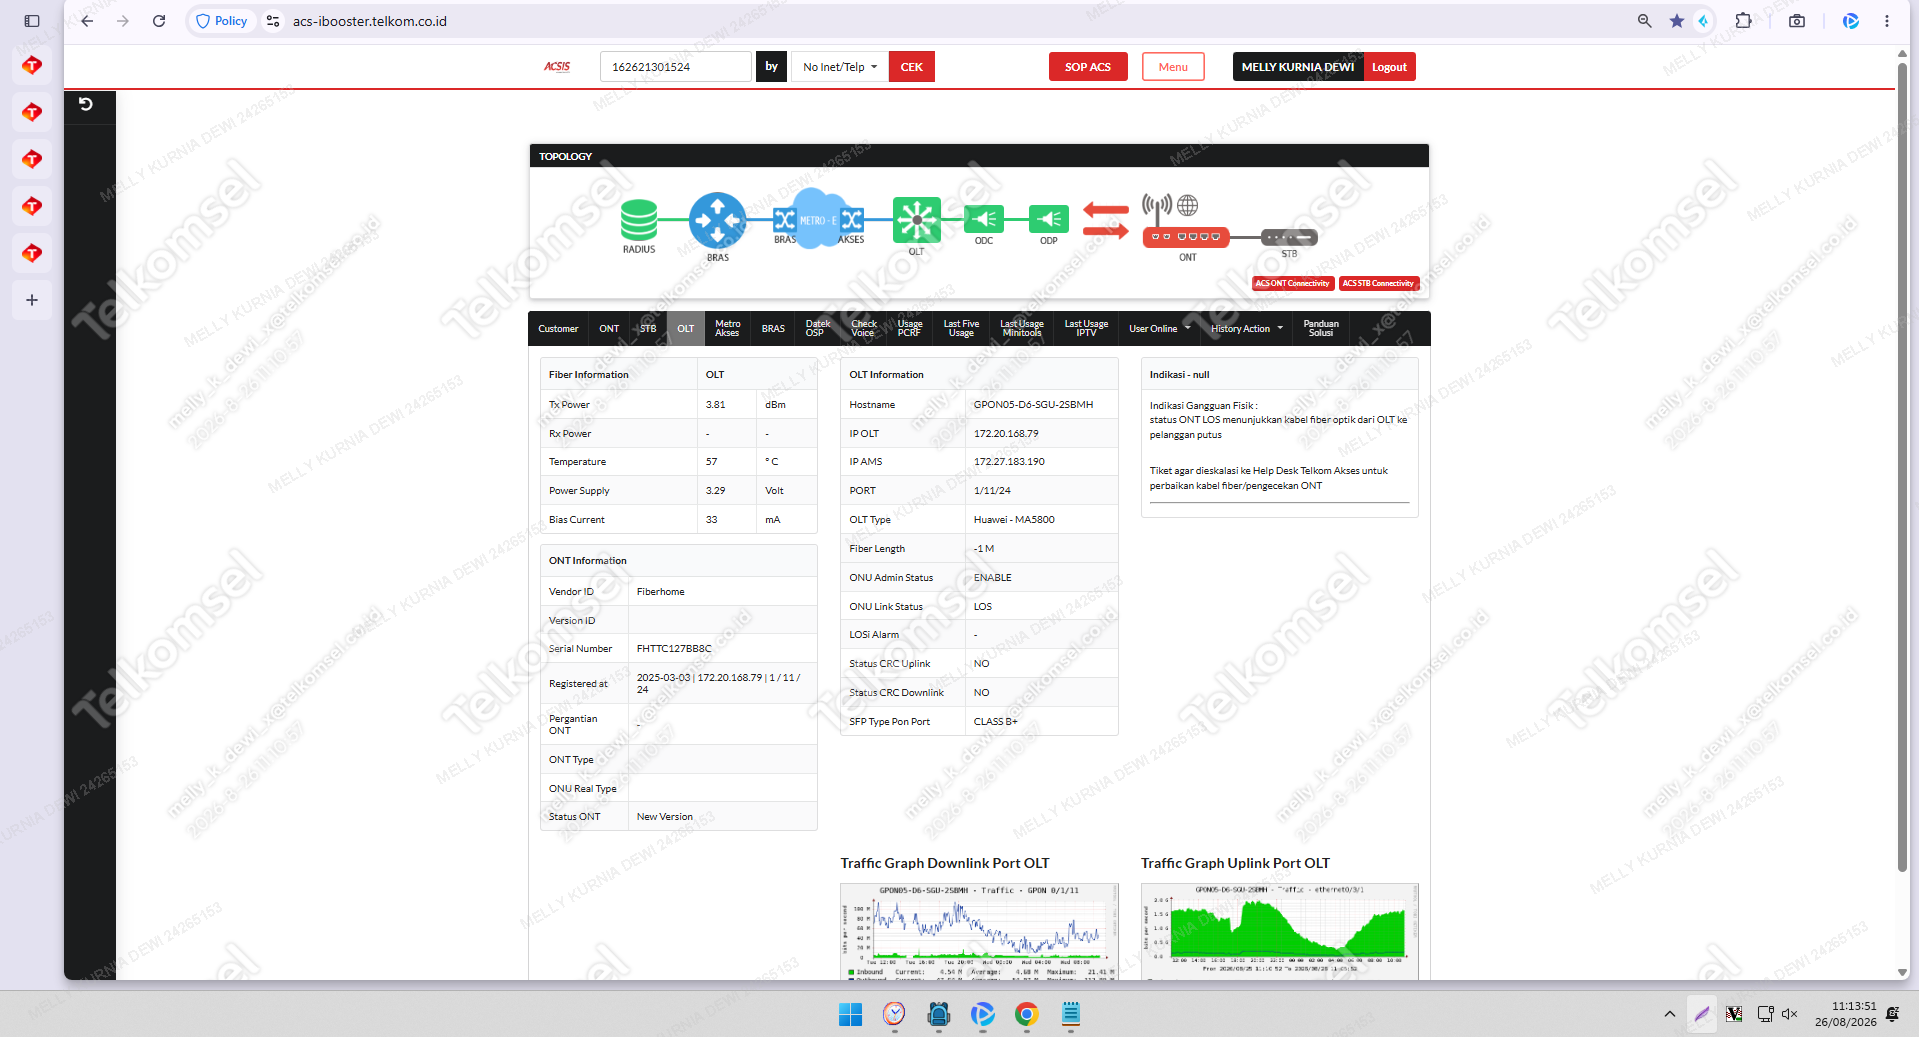
Task: Reload the page
Action: click(159, 21)
